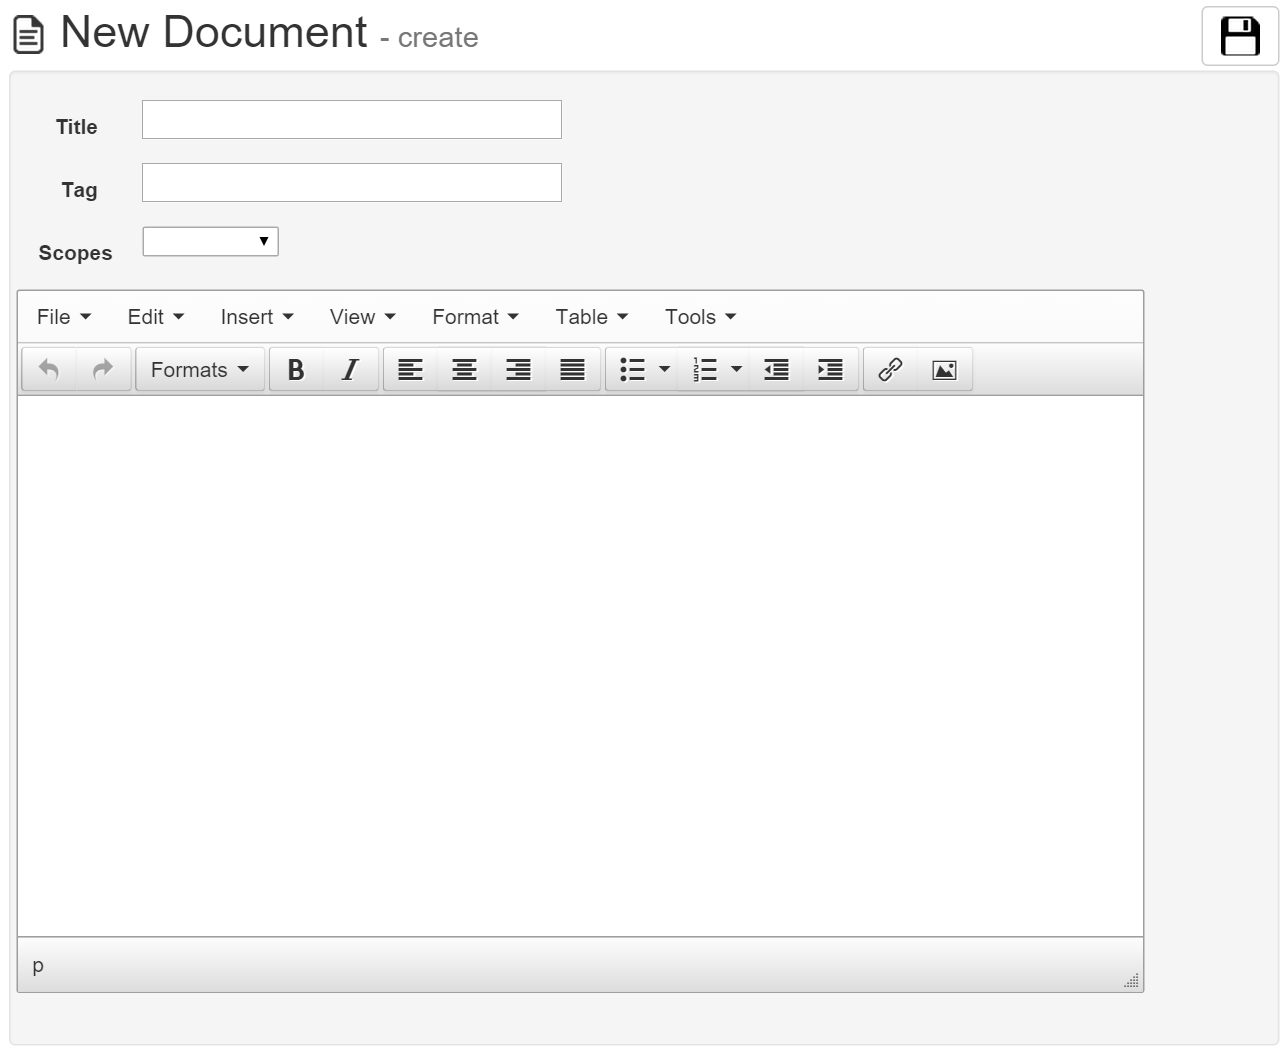Image resolution: width=1287 pixels, height=1052 pixels.
Task: Open the File menu
Action: [x=64, y=317]
